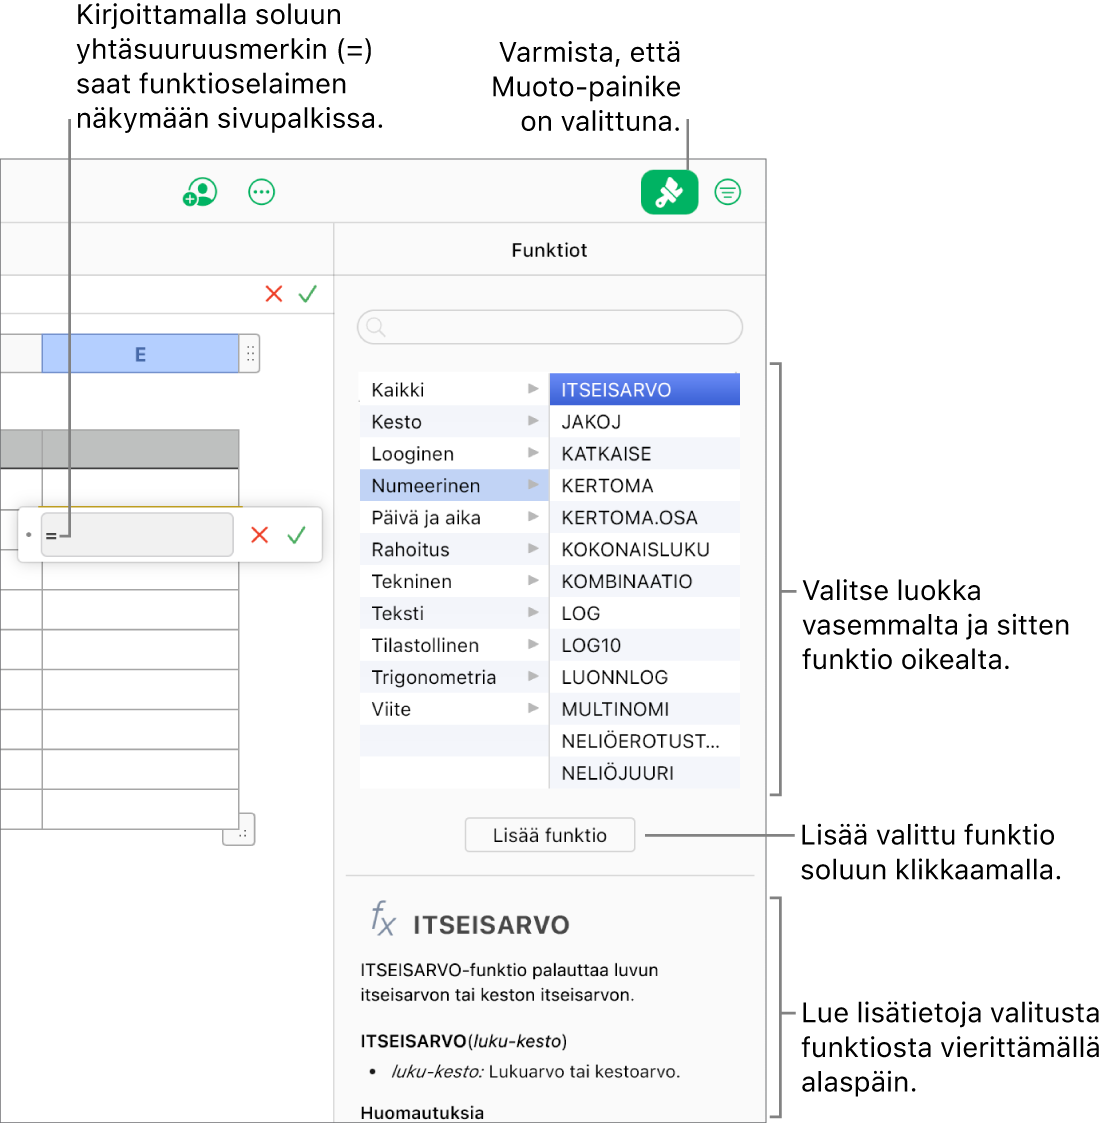Click the column E handle dots
Image resolution: width=1109 pixels, height=1123 pixels.
click(250, 353)
